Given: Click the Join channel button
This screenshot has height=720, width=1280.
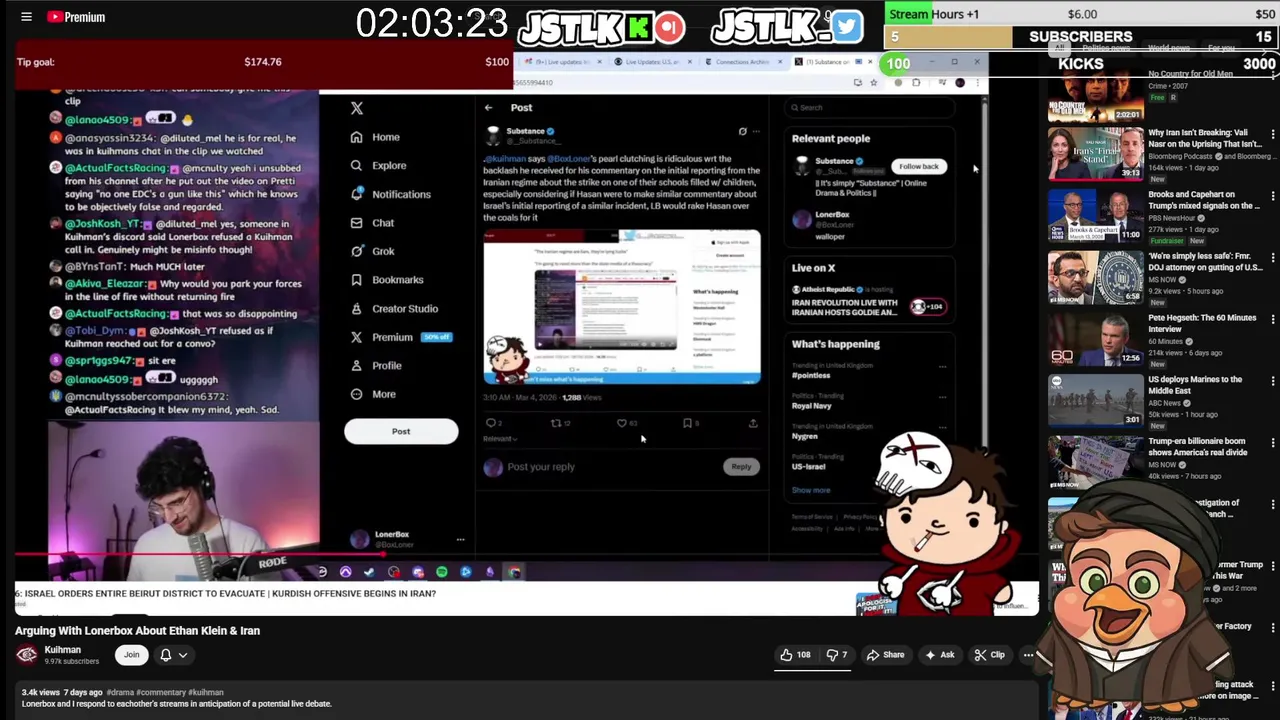Looking at the screenshot, I should (x=131, y=655).
